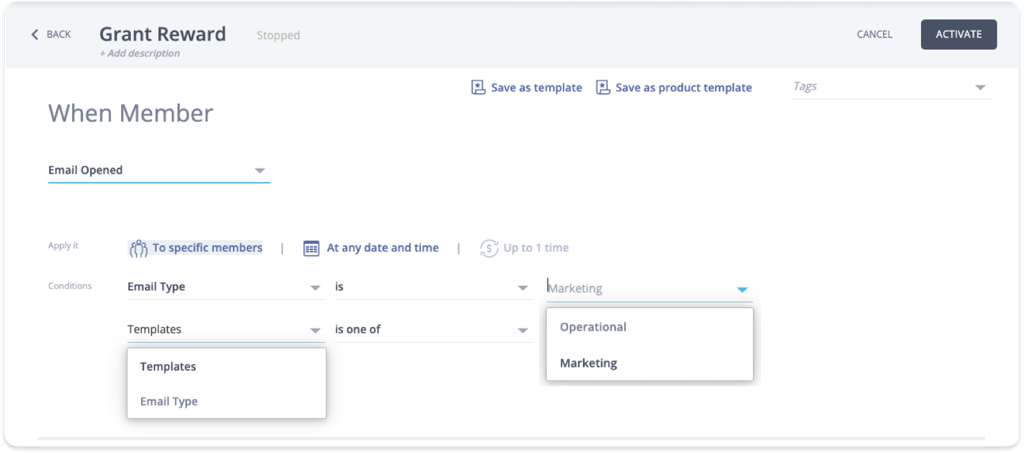The image size is (1024, 453).
Task: Click the Add description link
Action: 140,54
